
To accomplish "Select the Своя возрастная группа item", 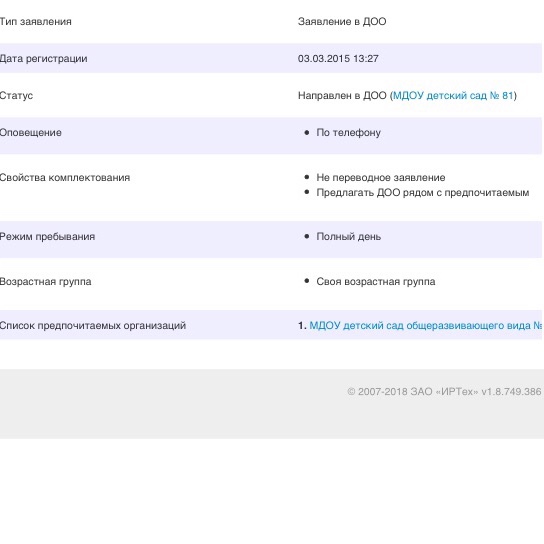I will 375,281.
